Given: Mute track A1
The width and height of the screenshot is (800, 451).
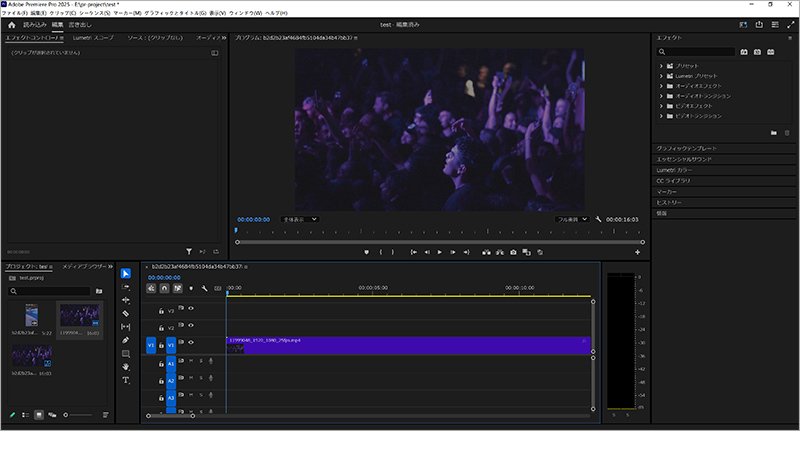Looking at the screenshot, I should (191, 361).
